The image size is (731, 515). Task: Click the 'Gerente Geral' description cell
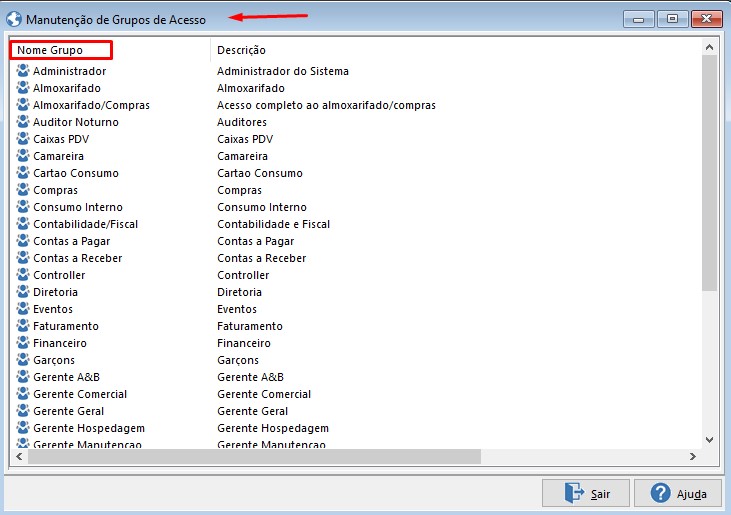pyautogui.click(x=253, y=411)
